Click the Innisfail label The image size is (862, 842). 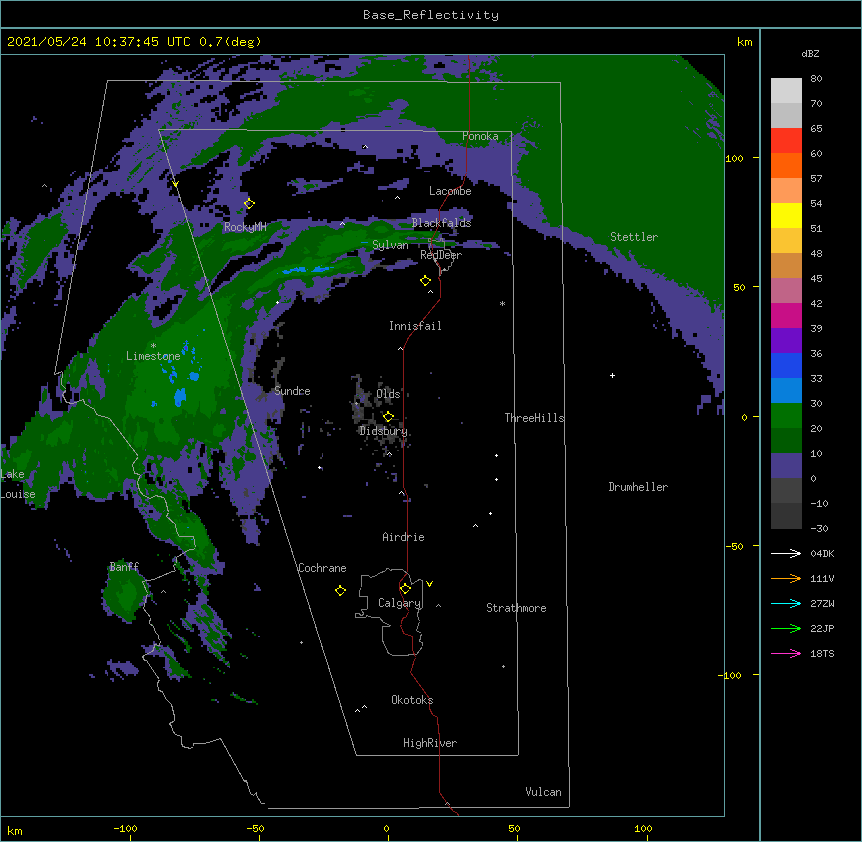pos(415,326)
